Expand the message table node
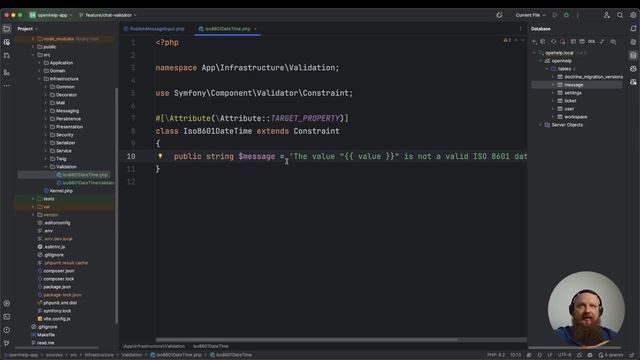Viewport: 640px width, 360px height. [x=553, y=85]
